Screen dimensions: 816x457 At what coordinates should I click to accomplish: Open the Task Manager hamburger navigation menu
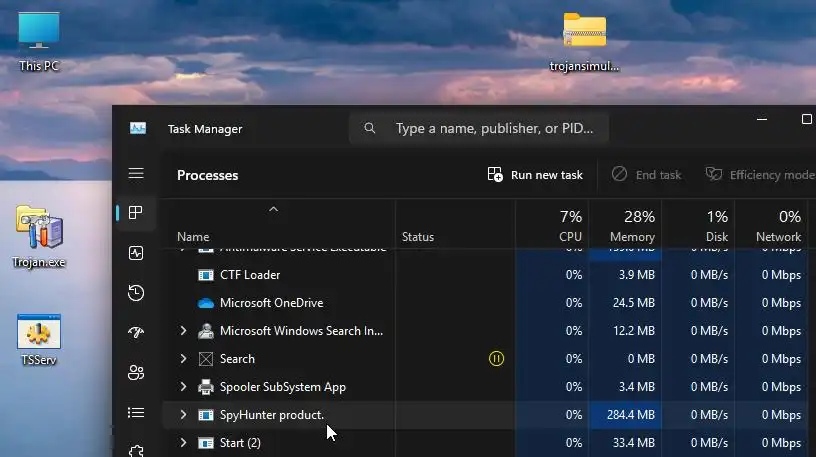click(136, 173)
